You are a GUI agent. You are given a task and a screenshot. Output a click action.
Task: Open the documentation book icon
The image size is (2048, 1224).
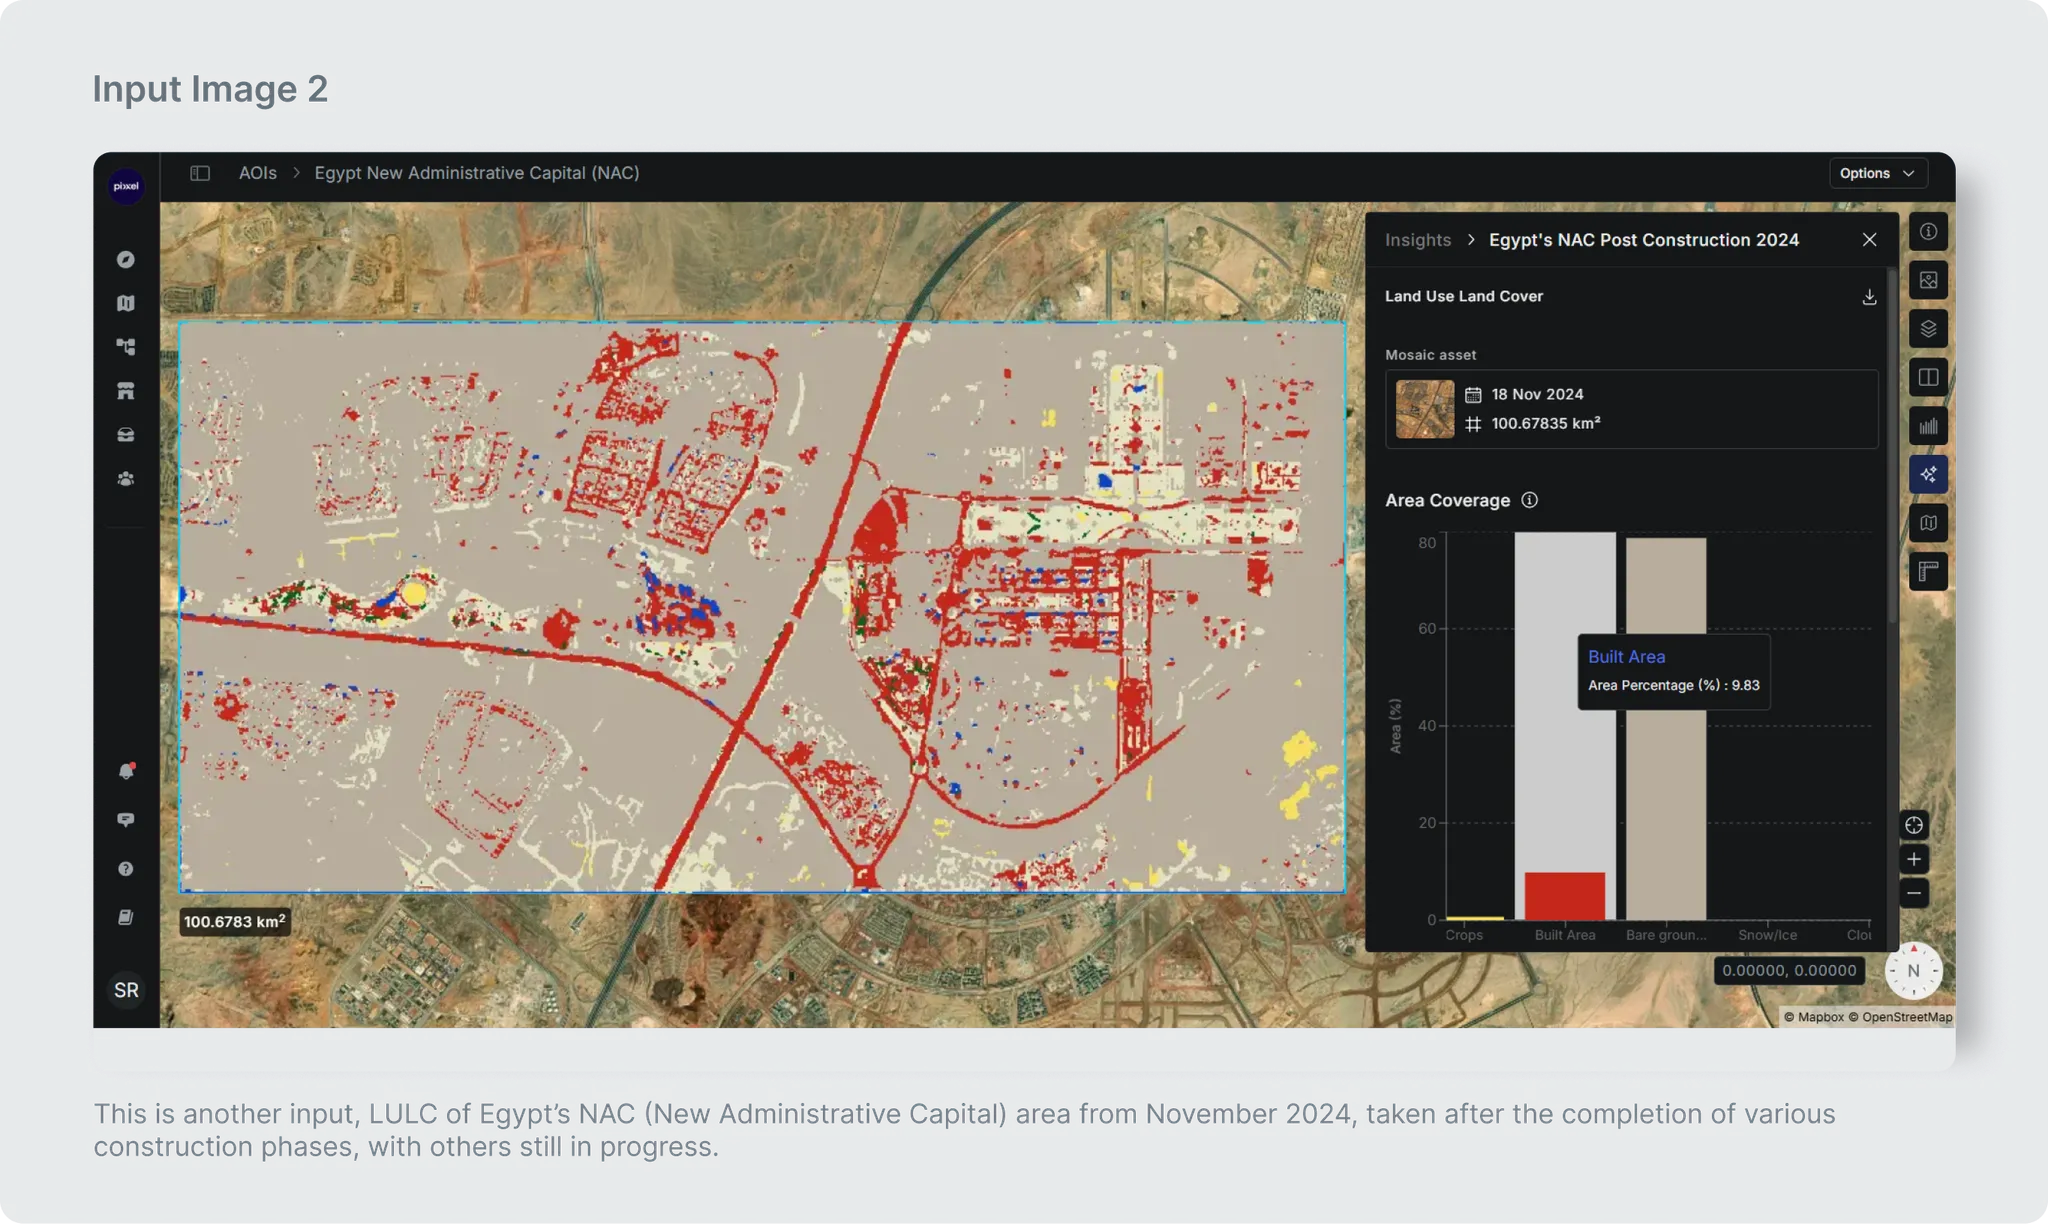(x=126, y=917)
